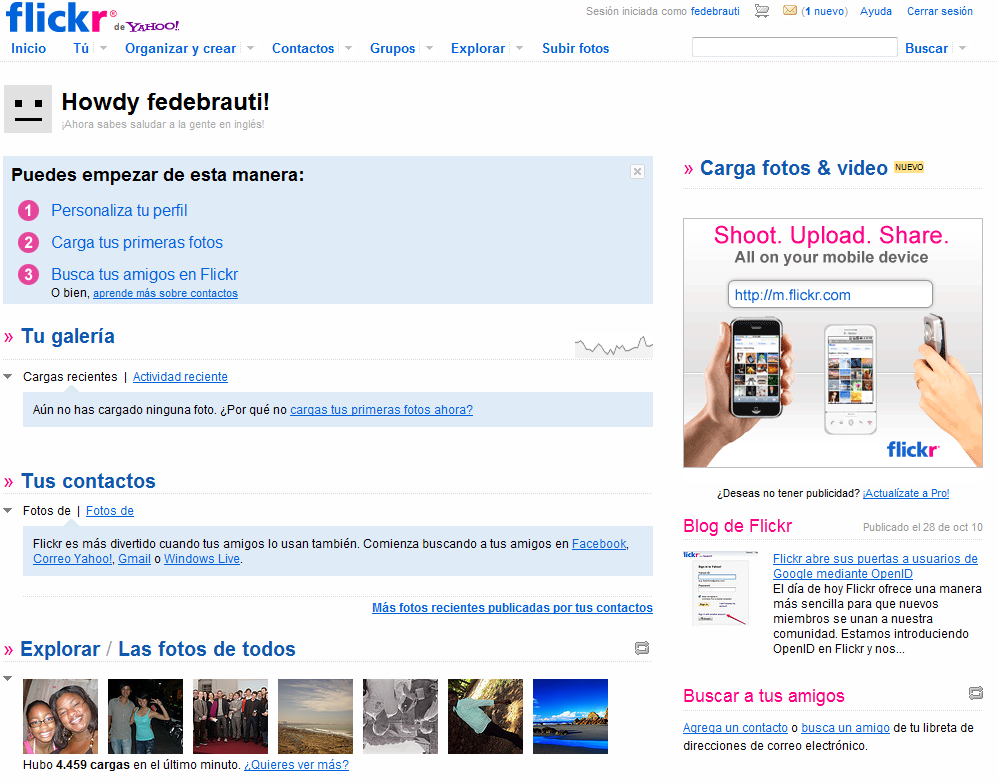Open the Explorar dropdown arrow

coord(518,47)
